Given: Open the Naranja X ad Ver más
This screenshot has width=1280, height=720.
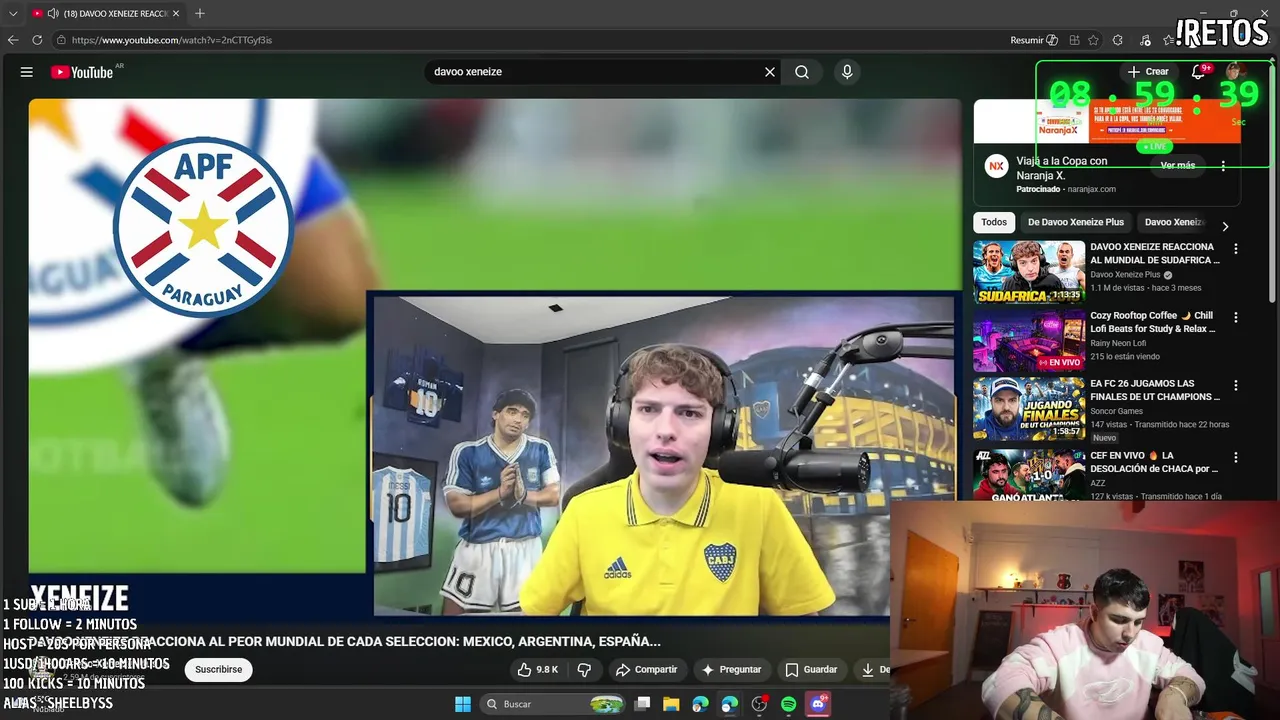Looking at the screenshot, I should (1178, 165).
